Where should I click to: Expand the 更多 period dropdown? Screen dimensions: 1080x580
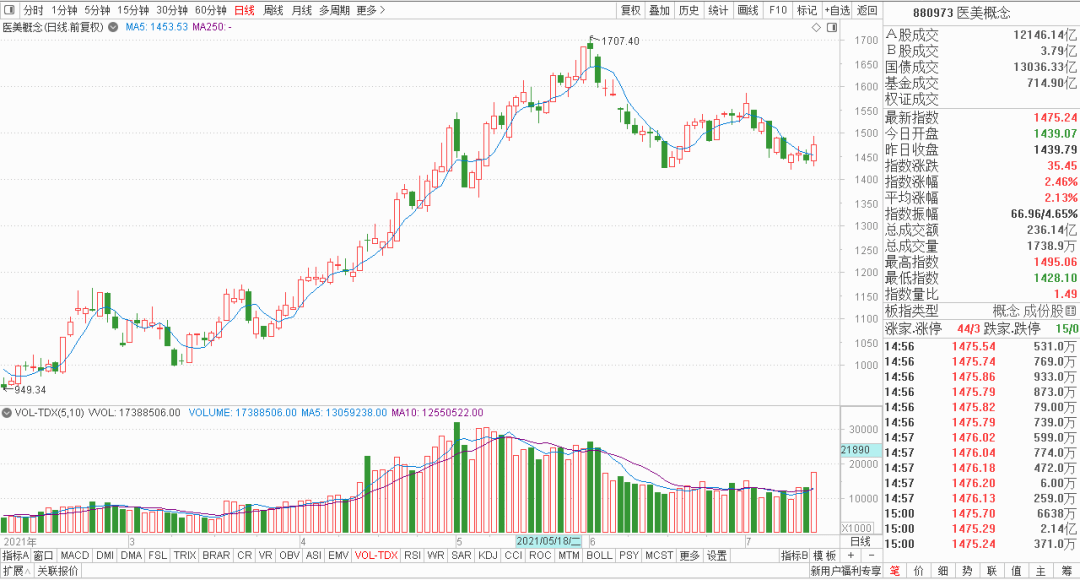pyautogui.click(x=370, y=10)
